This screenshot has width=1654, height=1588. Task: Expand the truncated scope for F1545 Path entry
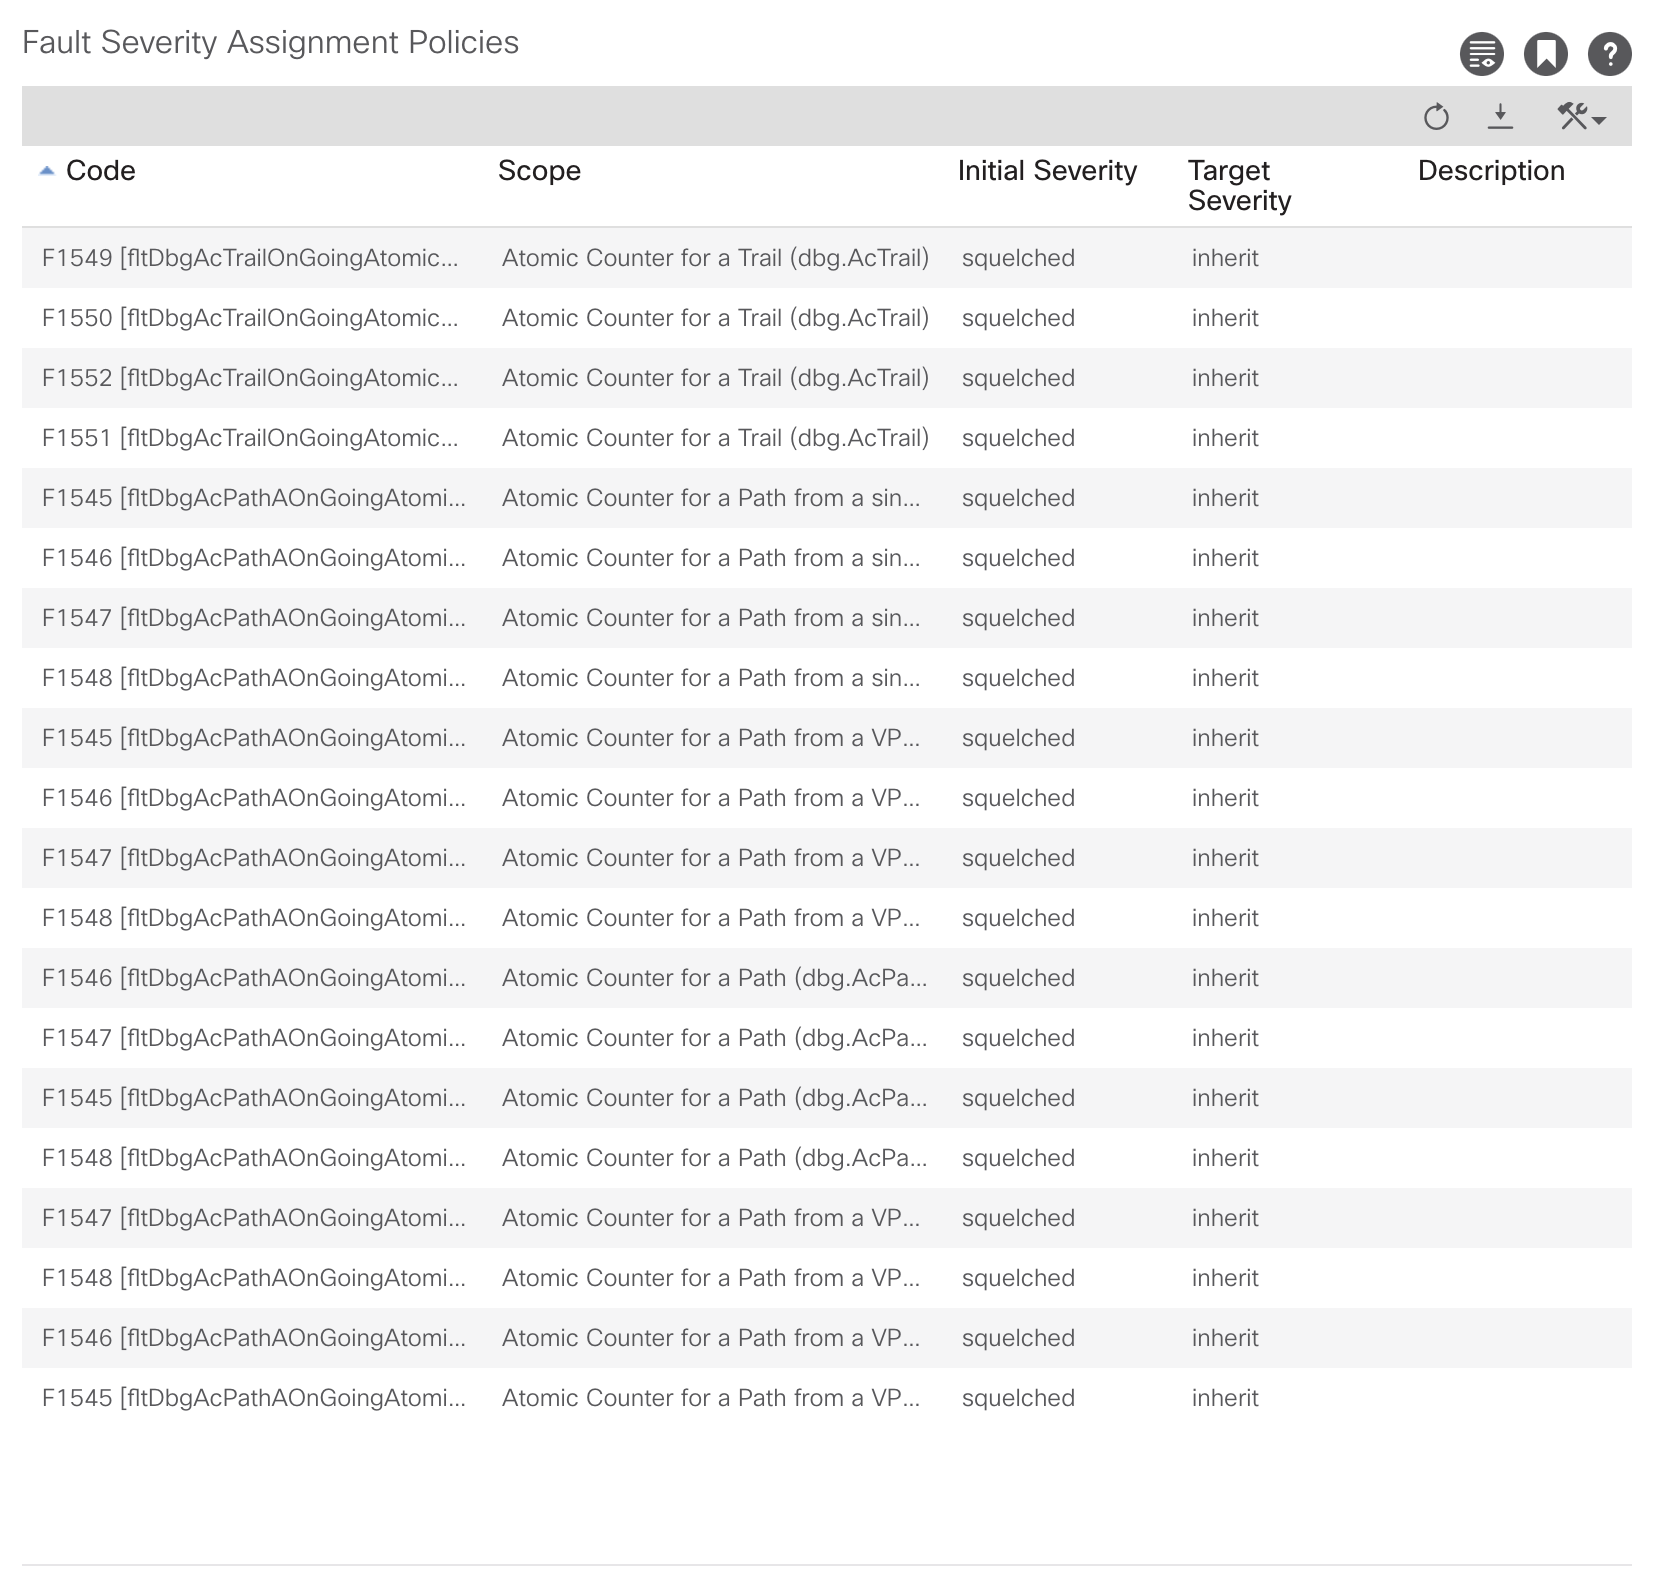711,498
